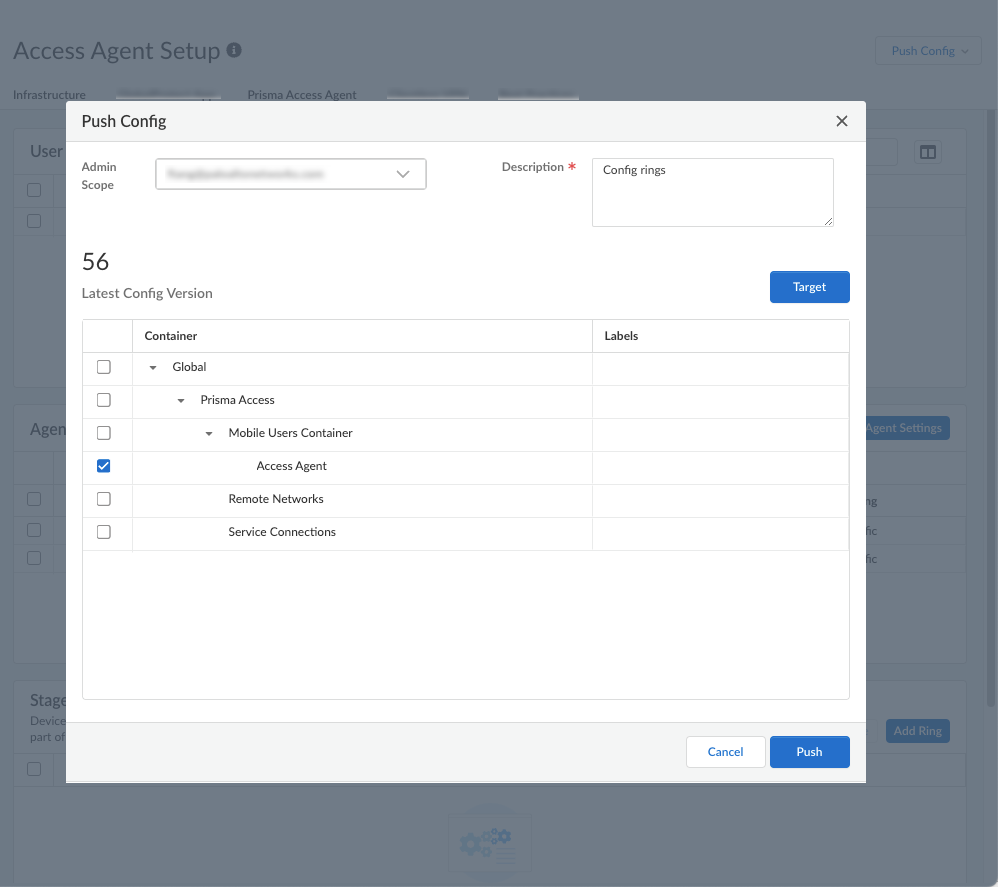
Task: Push the configuration
Action: (809, 752)
